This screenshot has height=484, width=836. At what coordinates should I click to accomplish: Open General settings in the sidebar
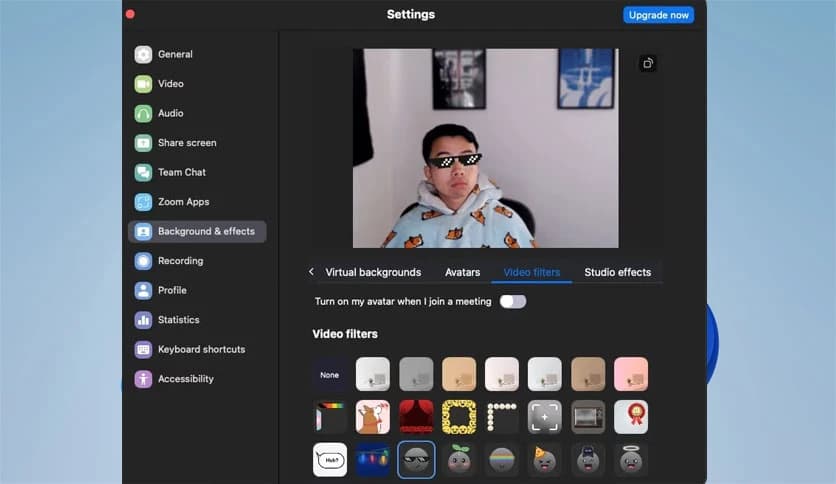[197, 54]
